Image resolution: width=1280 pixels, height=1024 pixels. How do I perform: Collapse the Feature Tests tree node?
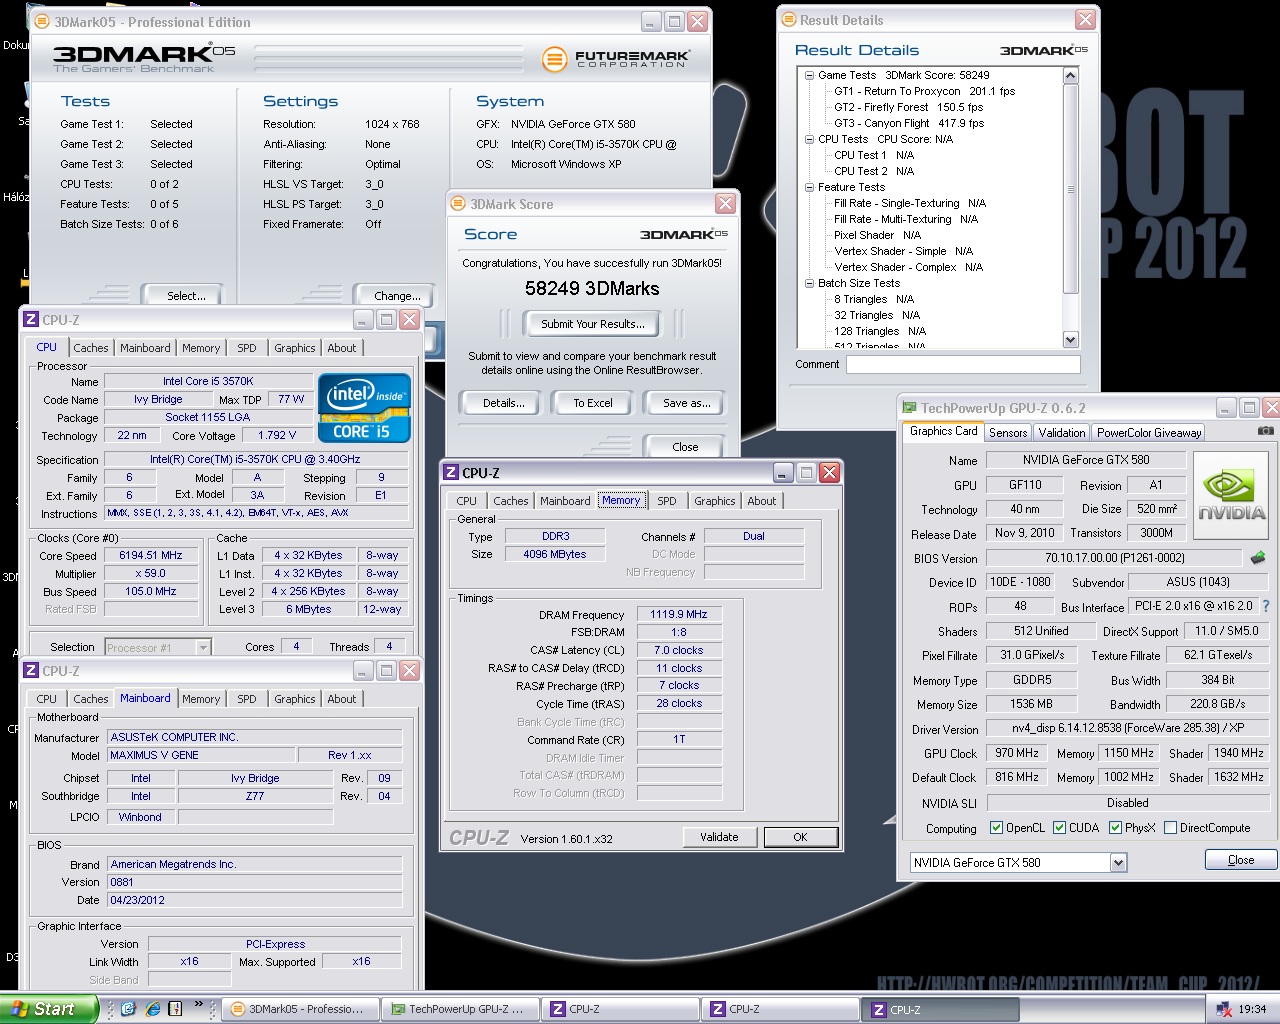(x=809, y=187)
